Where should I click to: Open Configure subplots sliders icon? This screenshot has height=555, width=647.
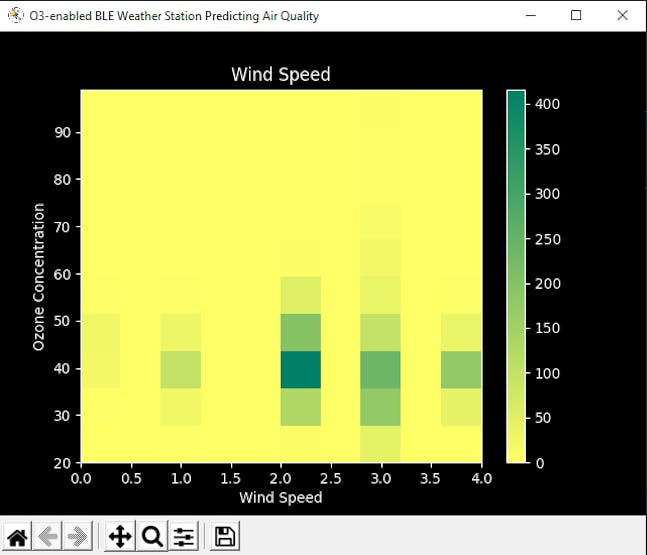tap(184, 536)
